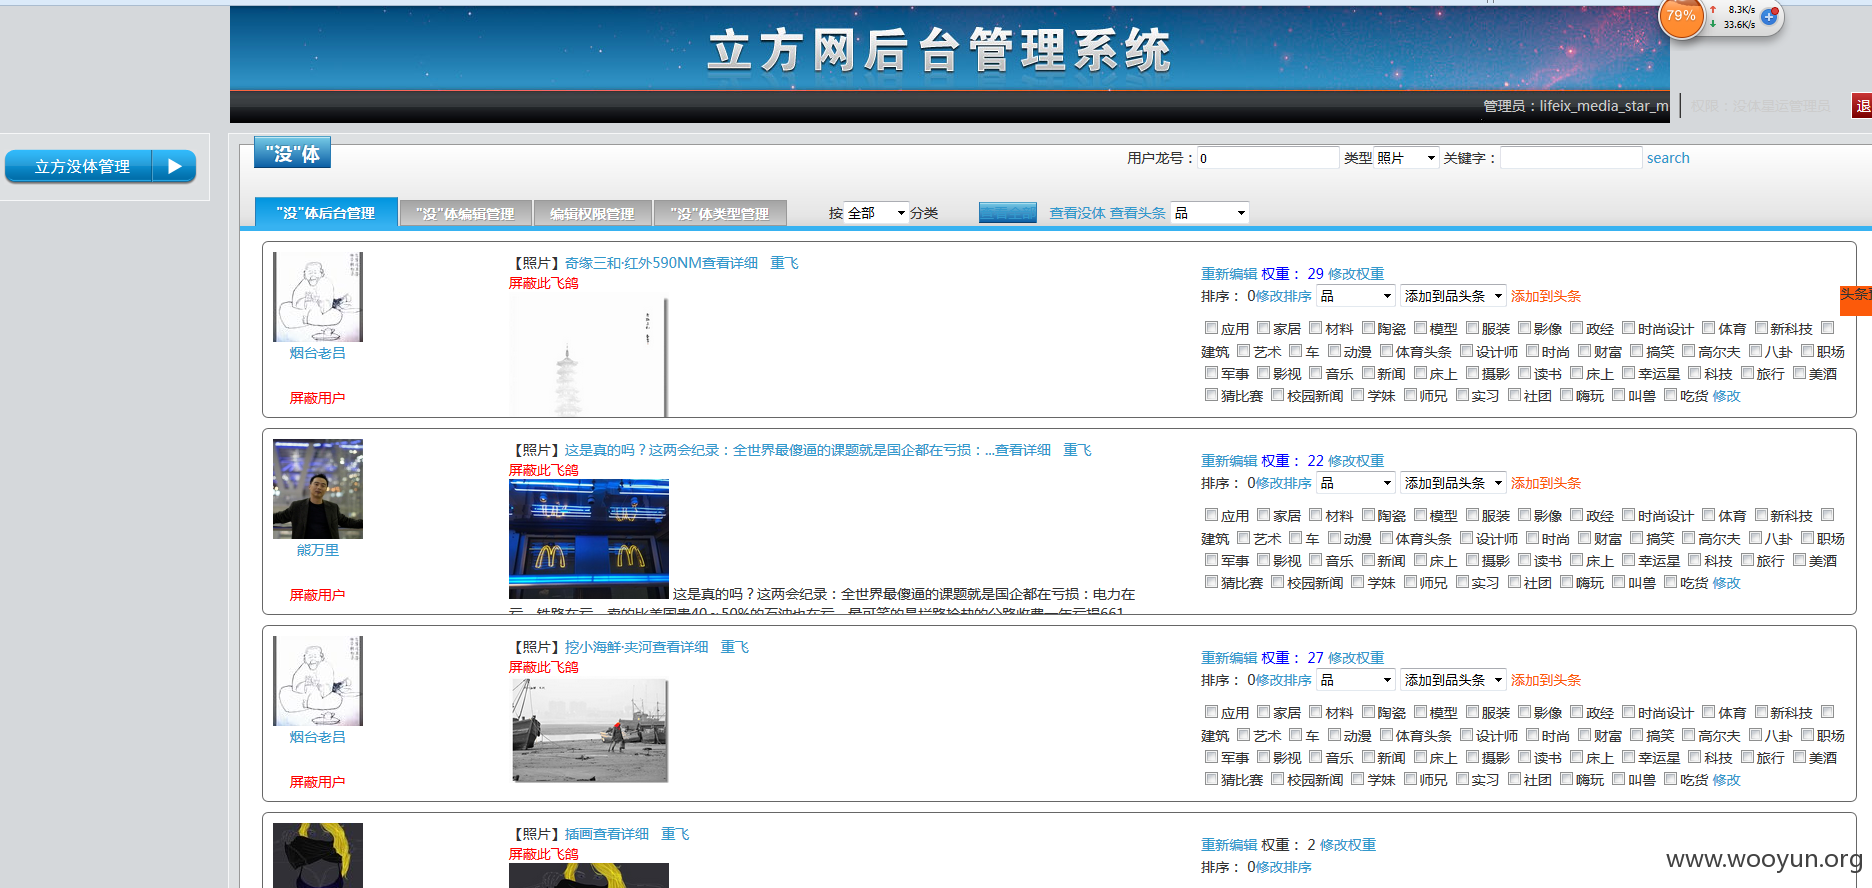Tick 影视 checkbox in the second post
This screenshot has height=888, width=1872.
1263,560
